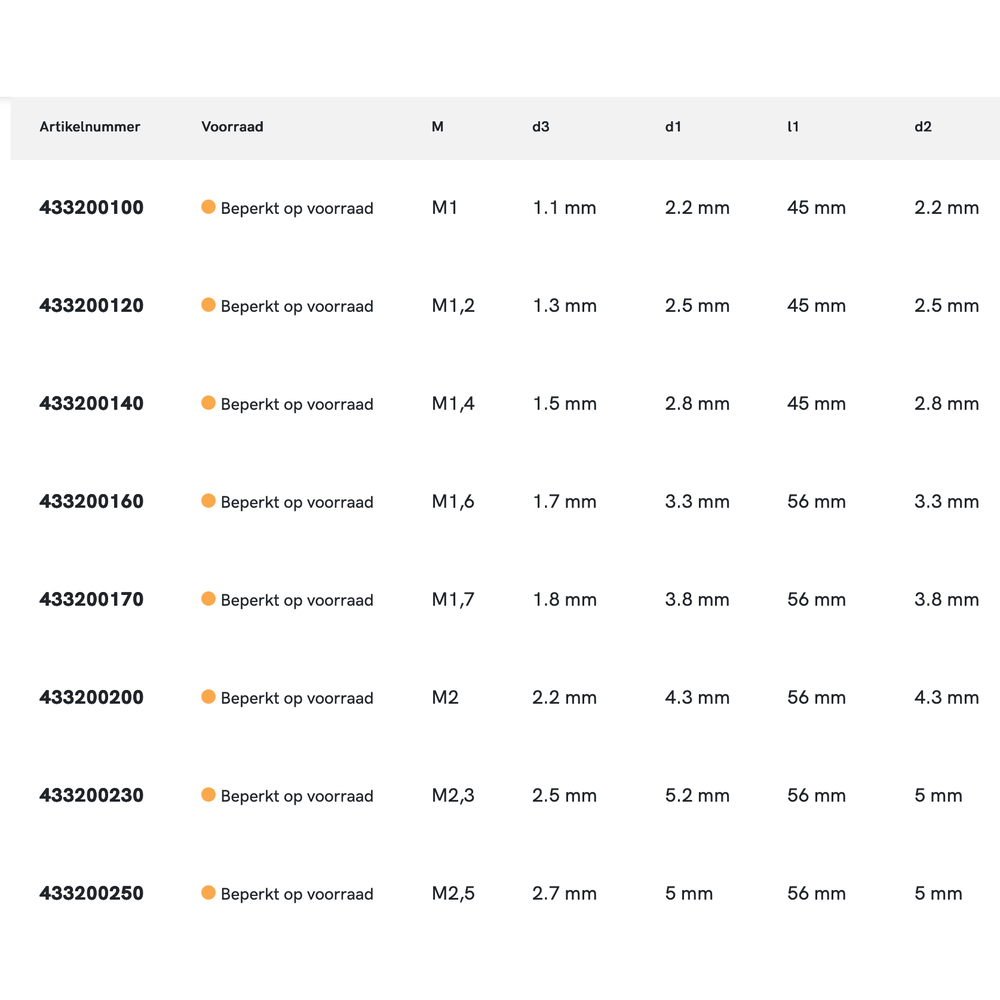Click the d2 column header
The height and width of the screenshot is (1000, 1000).
(923, 127)
